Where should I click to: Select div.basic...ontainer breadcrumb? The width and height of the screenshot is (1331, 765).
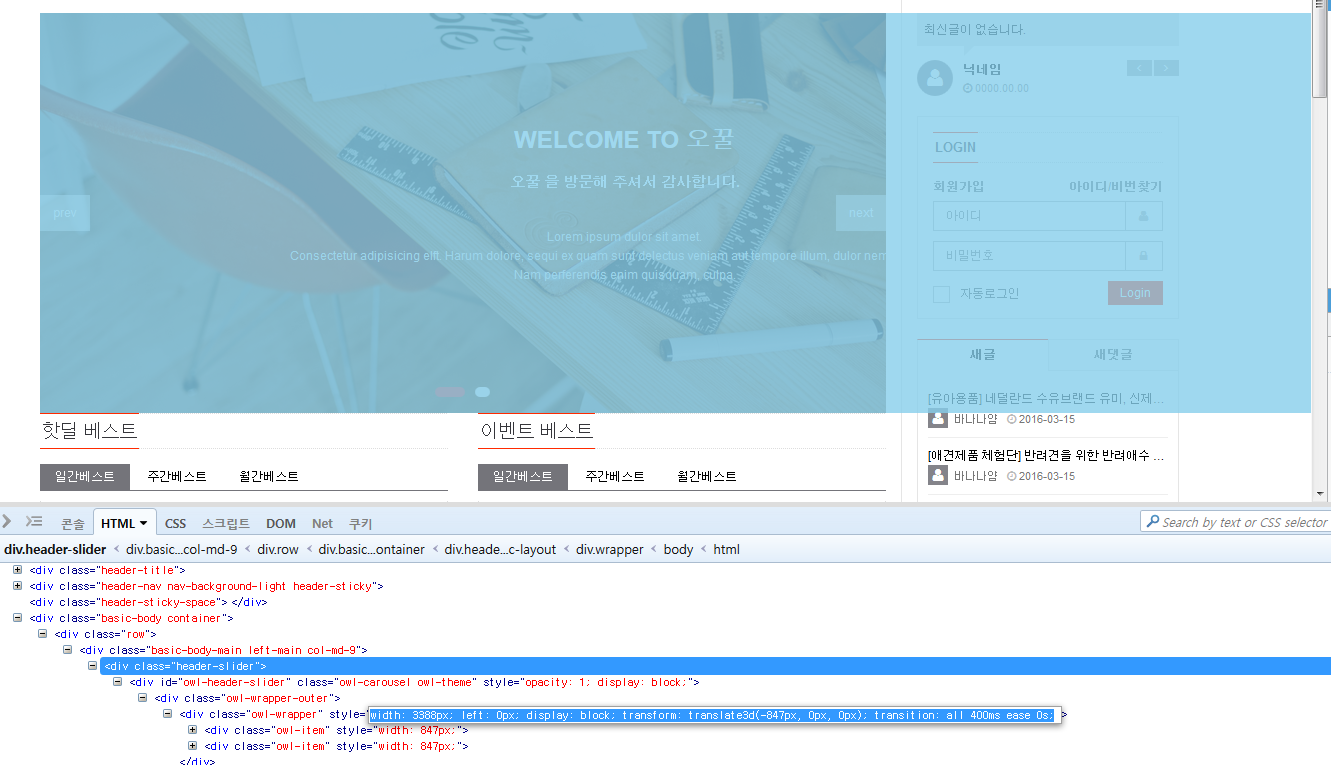click(x=372, y=549)
